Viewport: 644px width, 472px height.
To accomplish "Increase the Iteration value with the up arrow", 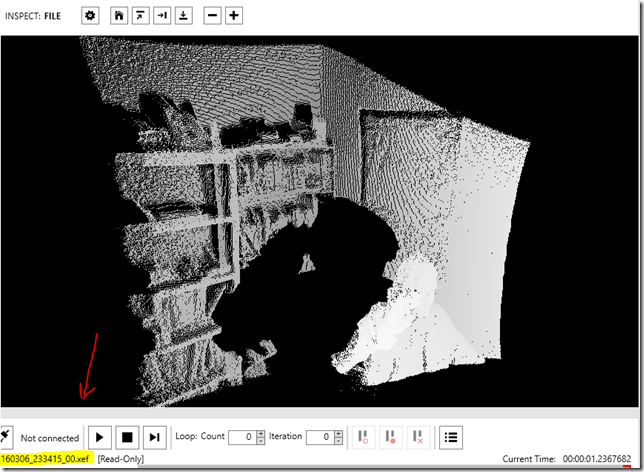I will point(338,433).
